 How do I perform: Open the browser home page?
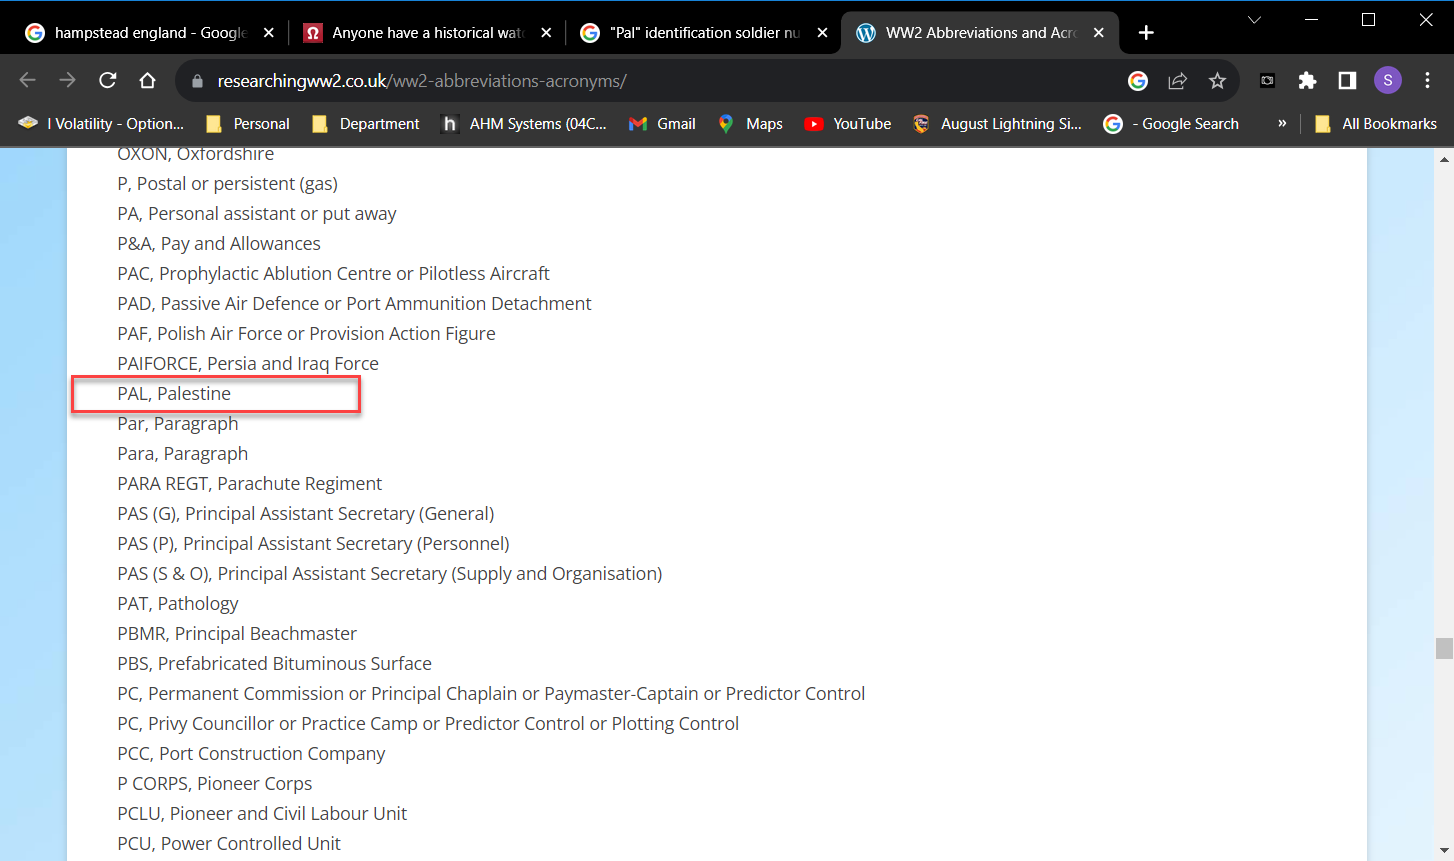point(147,81)
